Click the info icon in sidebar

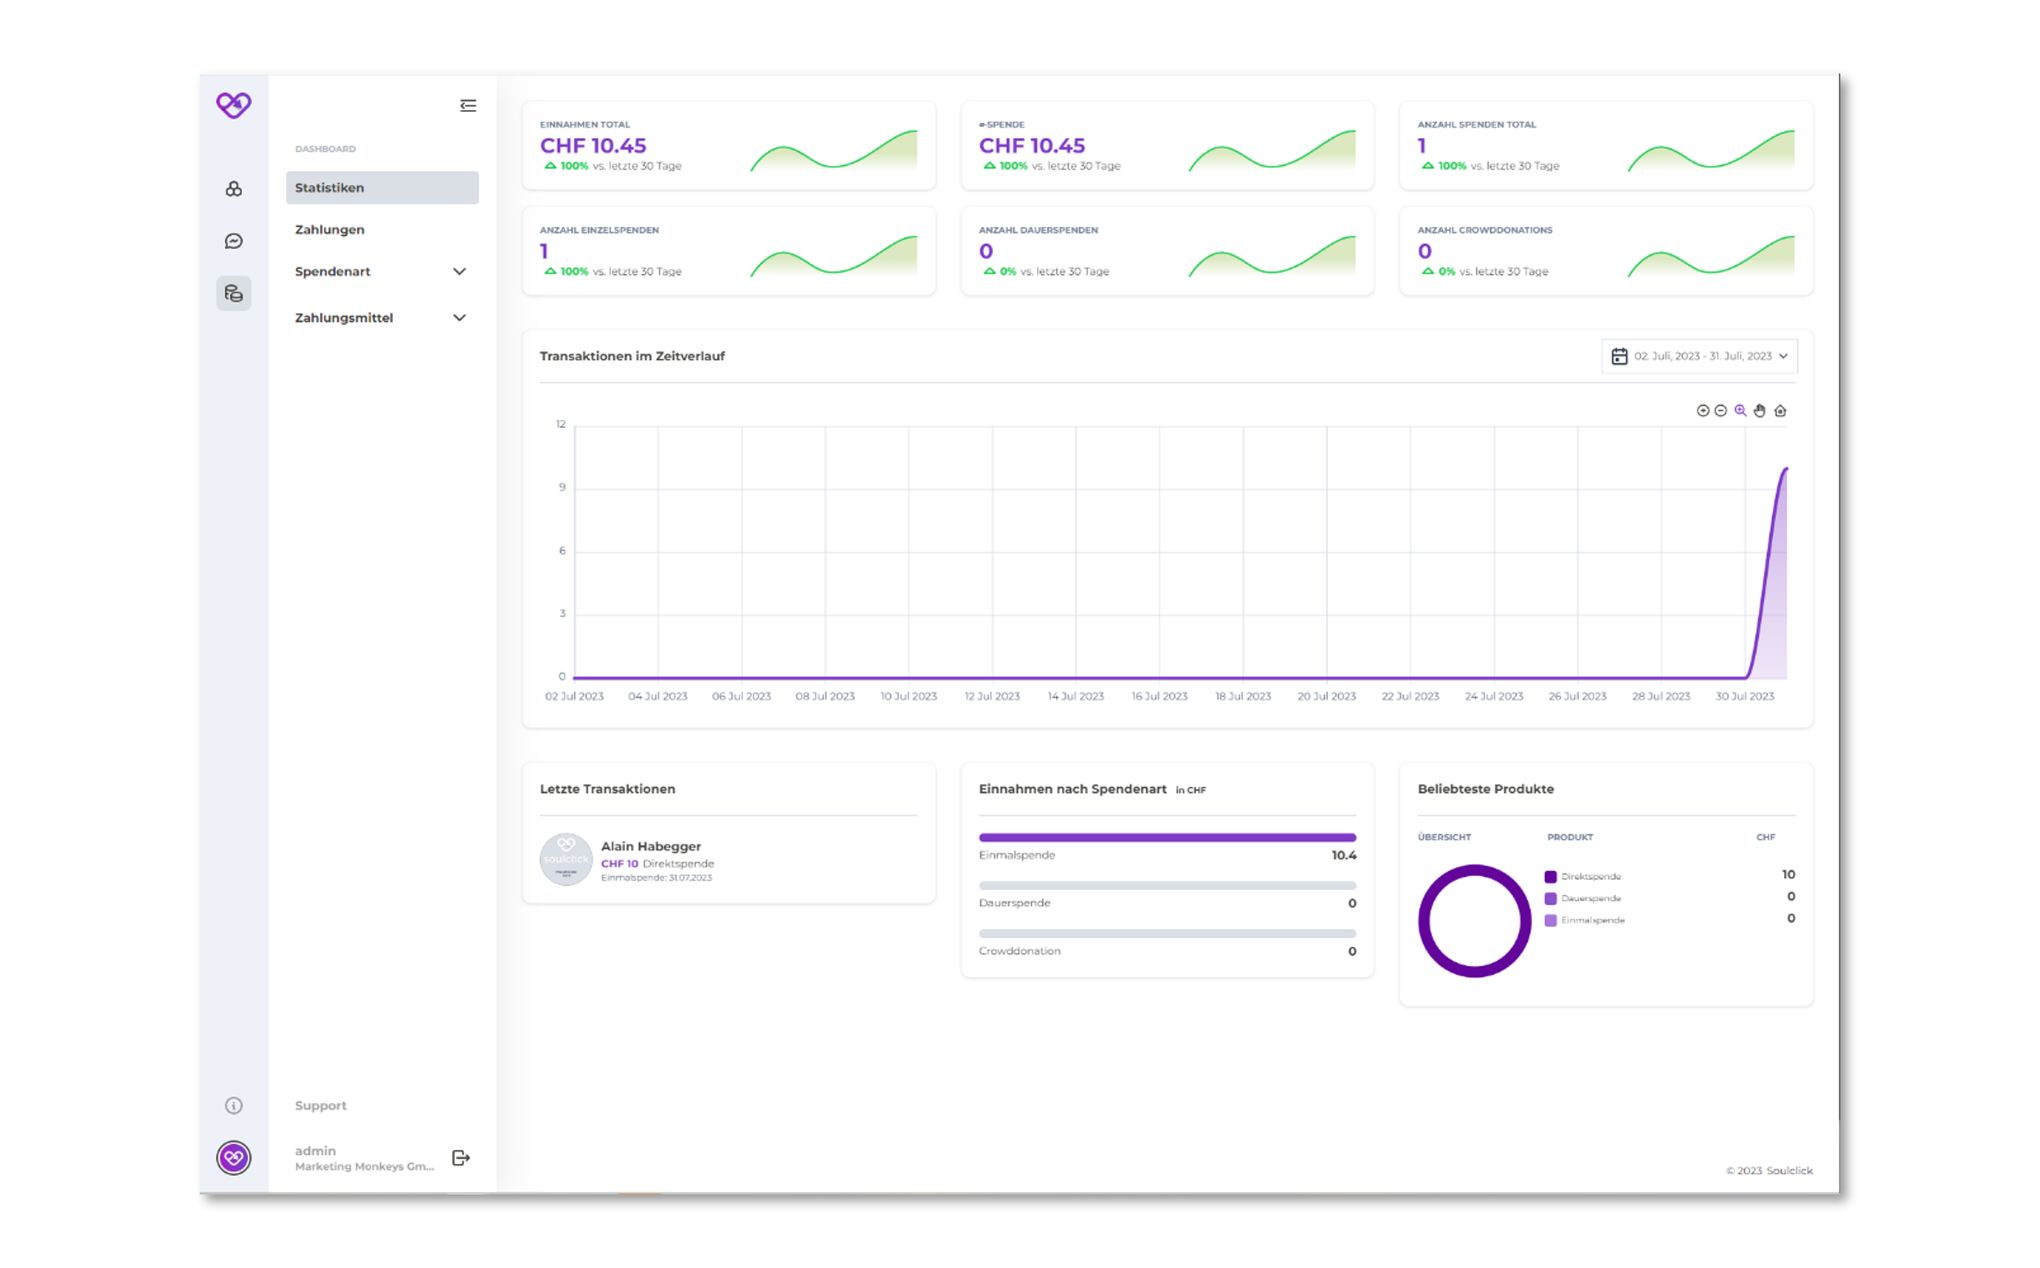[x=234, y=1105]
